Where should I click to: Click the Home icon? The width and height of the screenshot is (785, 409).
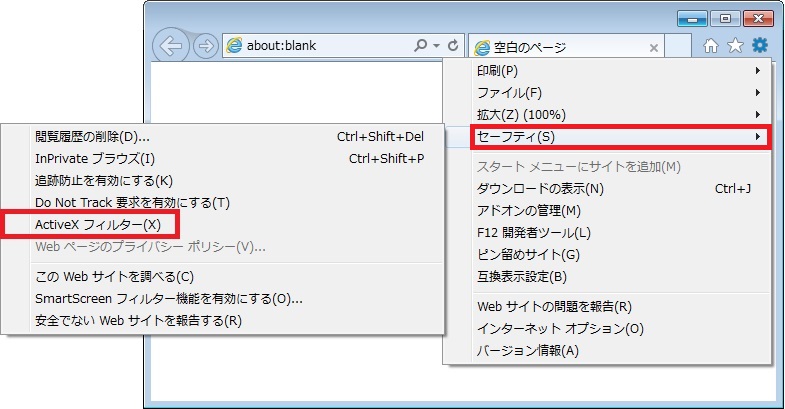pyautogui.click(x=710, y=46)
